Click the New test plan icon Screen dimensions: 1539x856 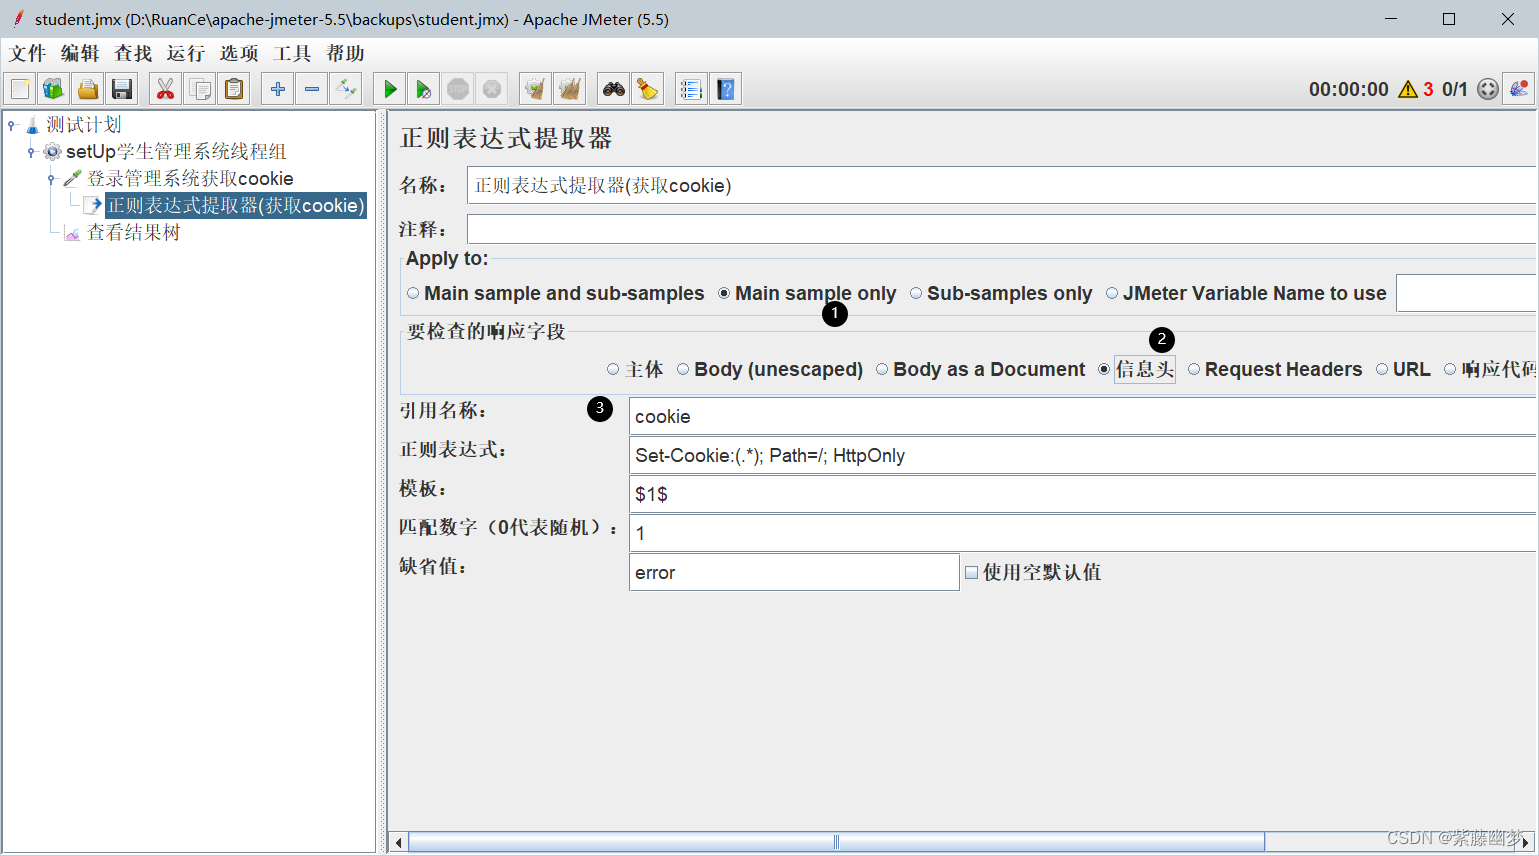click(20, 89)
